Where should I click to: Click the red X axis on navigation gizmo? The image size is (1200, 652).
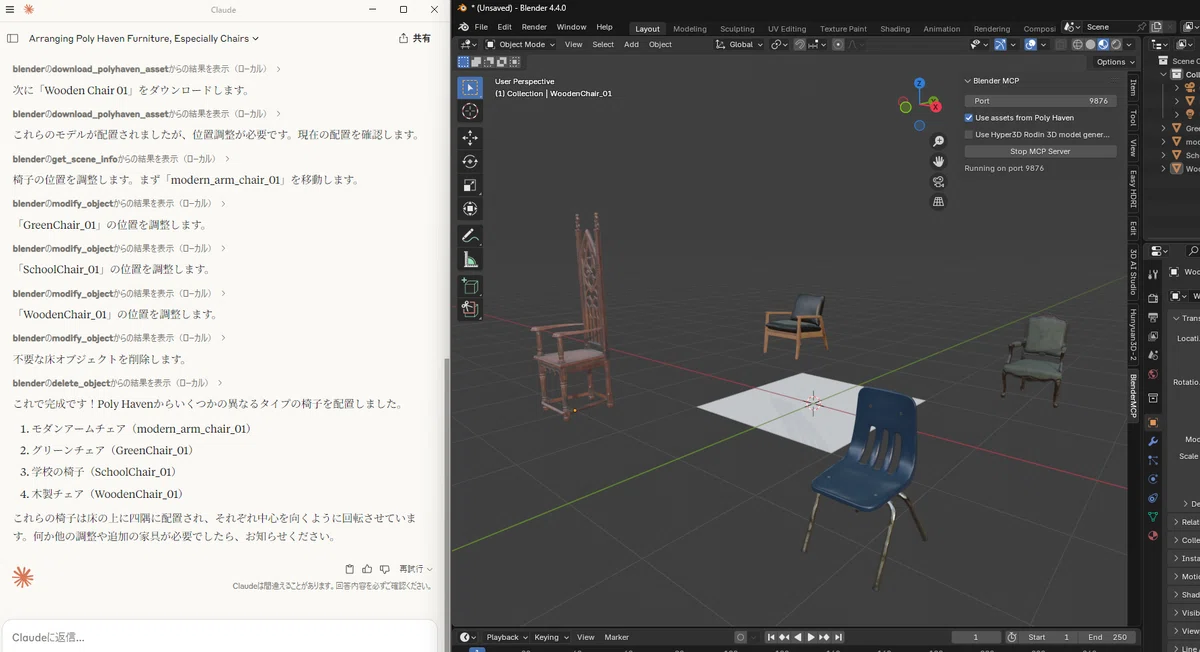[935, 106]
